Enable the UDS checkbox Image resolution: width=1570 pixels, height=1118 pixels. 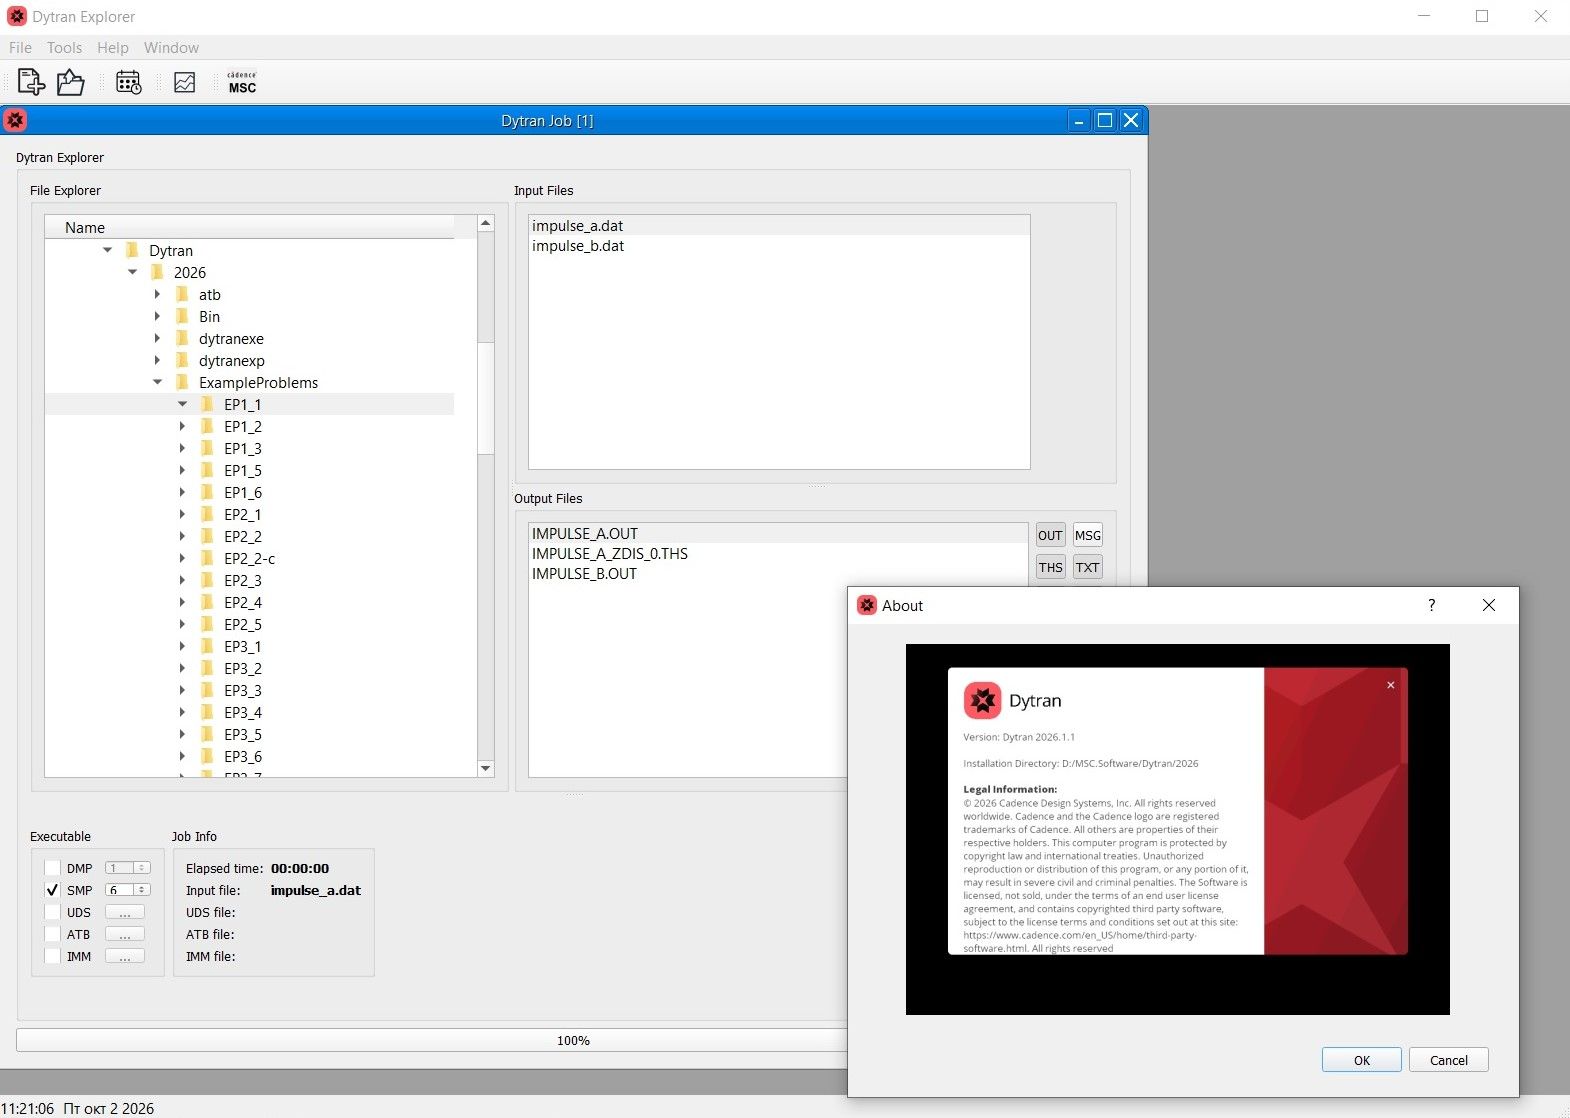(53, 912)
